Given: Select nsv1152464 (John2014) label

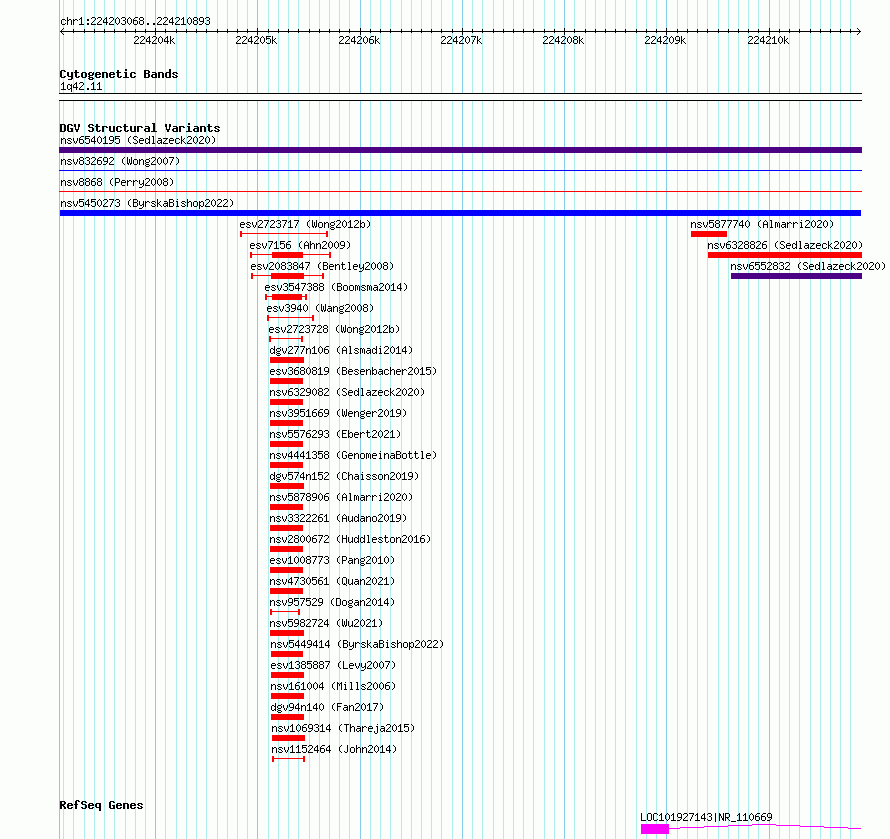Looking at the screenshot, I should click(334, 749).
